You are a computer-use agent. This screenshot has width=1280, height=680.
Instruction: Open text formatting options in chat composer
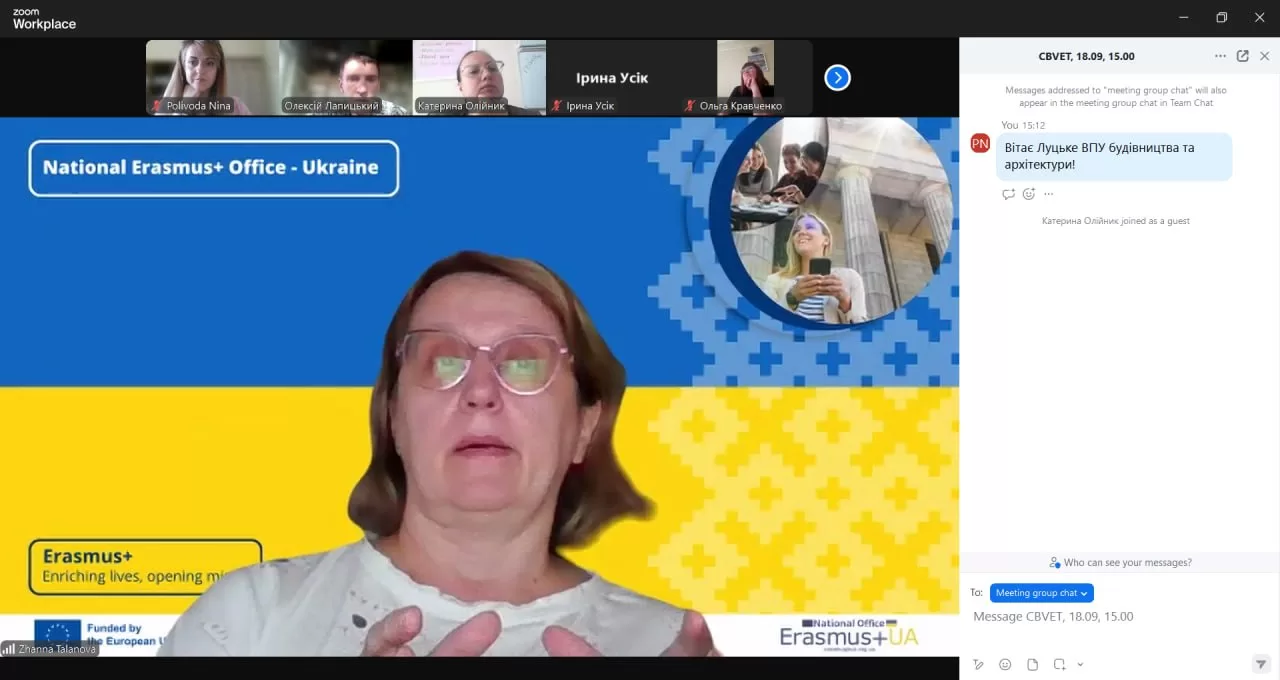point(978,664)
